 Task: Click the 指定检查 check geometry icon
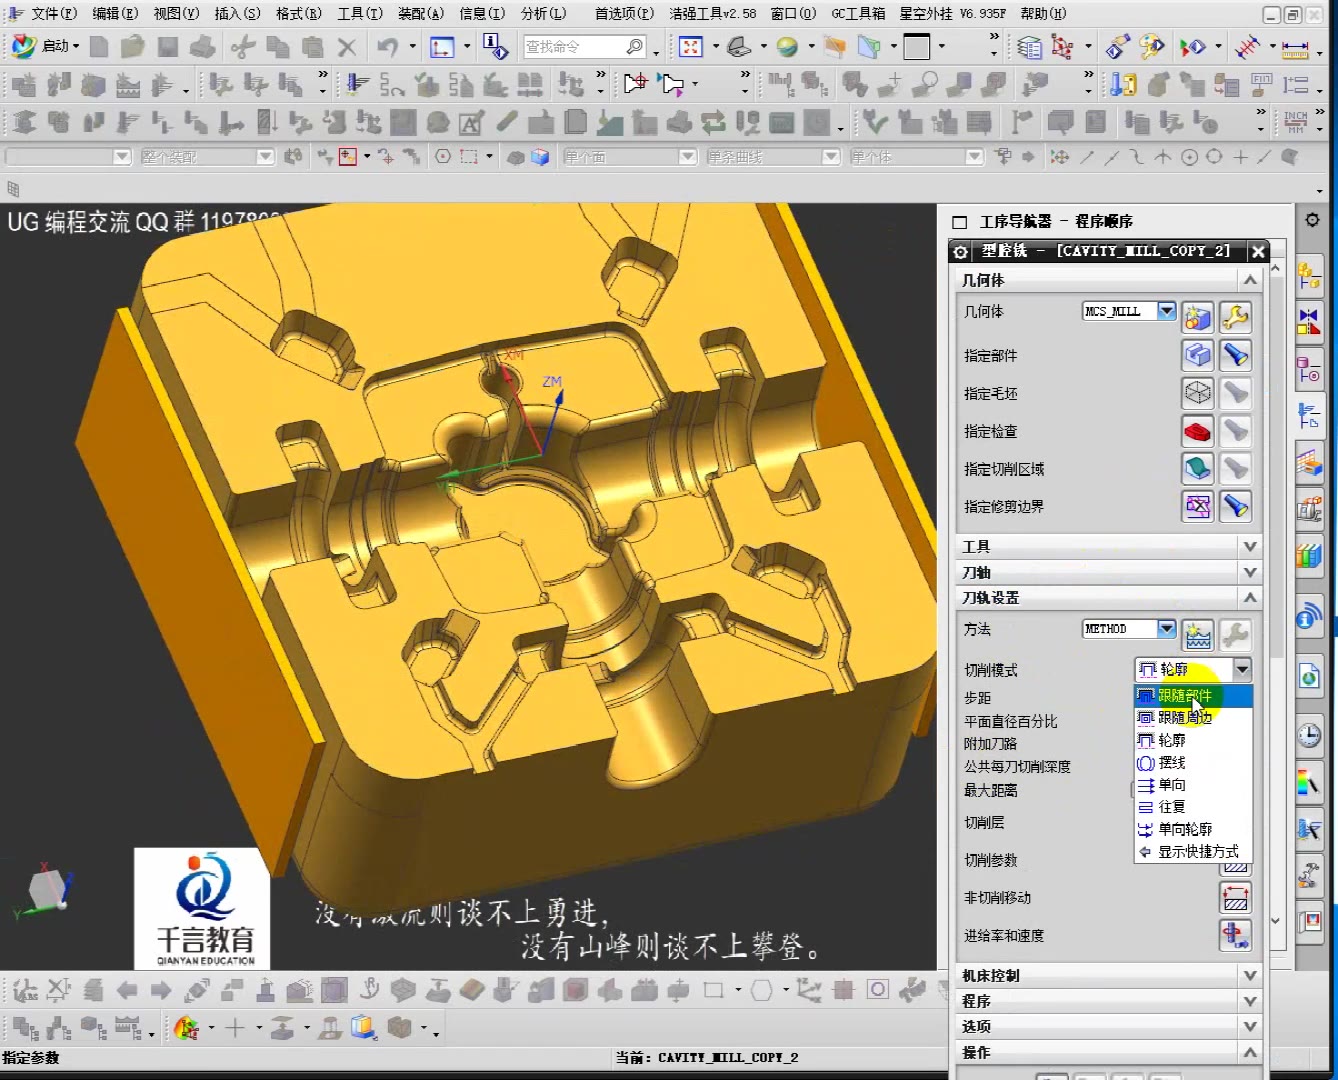[x=1197, y=431]
